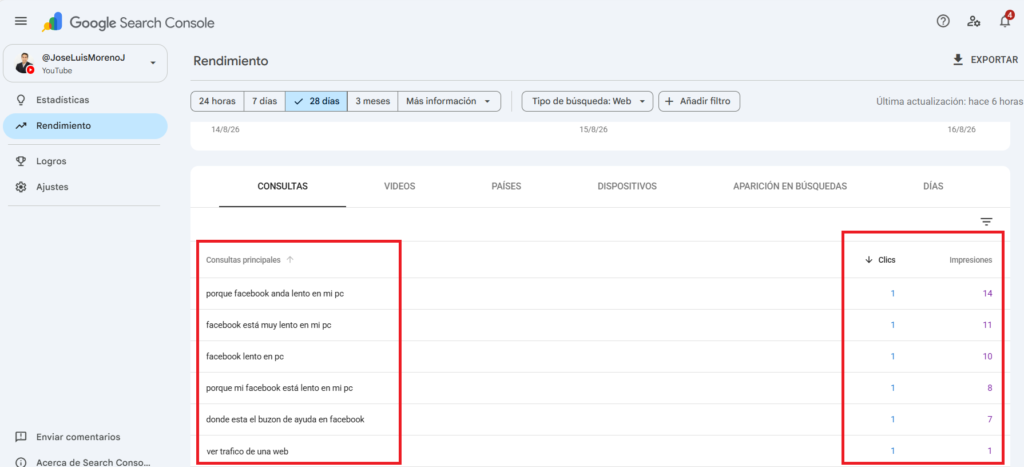Click the Google Search Console logo
Screen dimensions: 1024x467
tap(128, 22)
